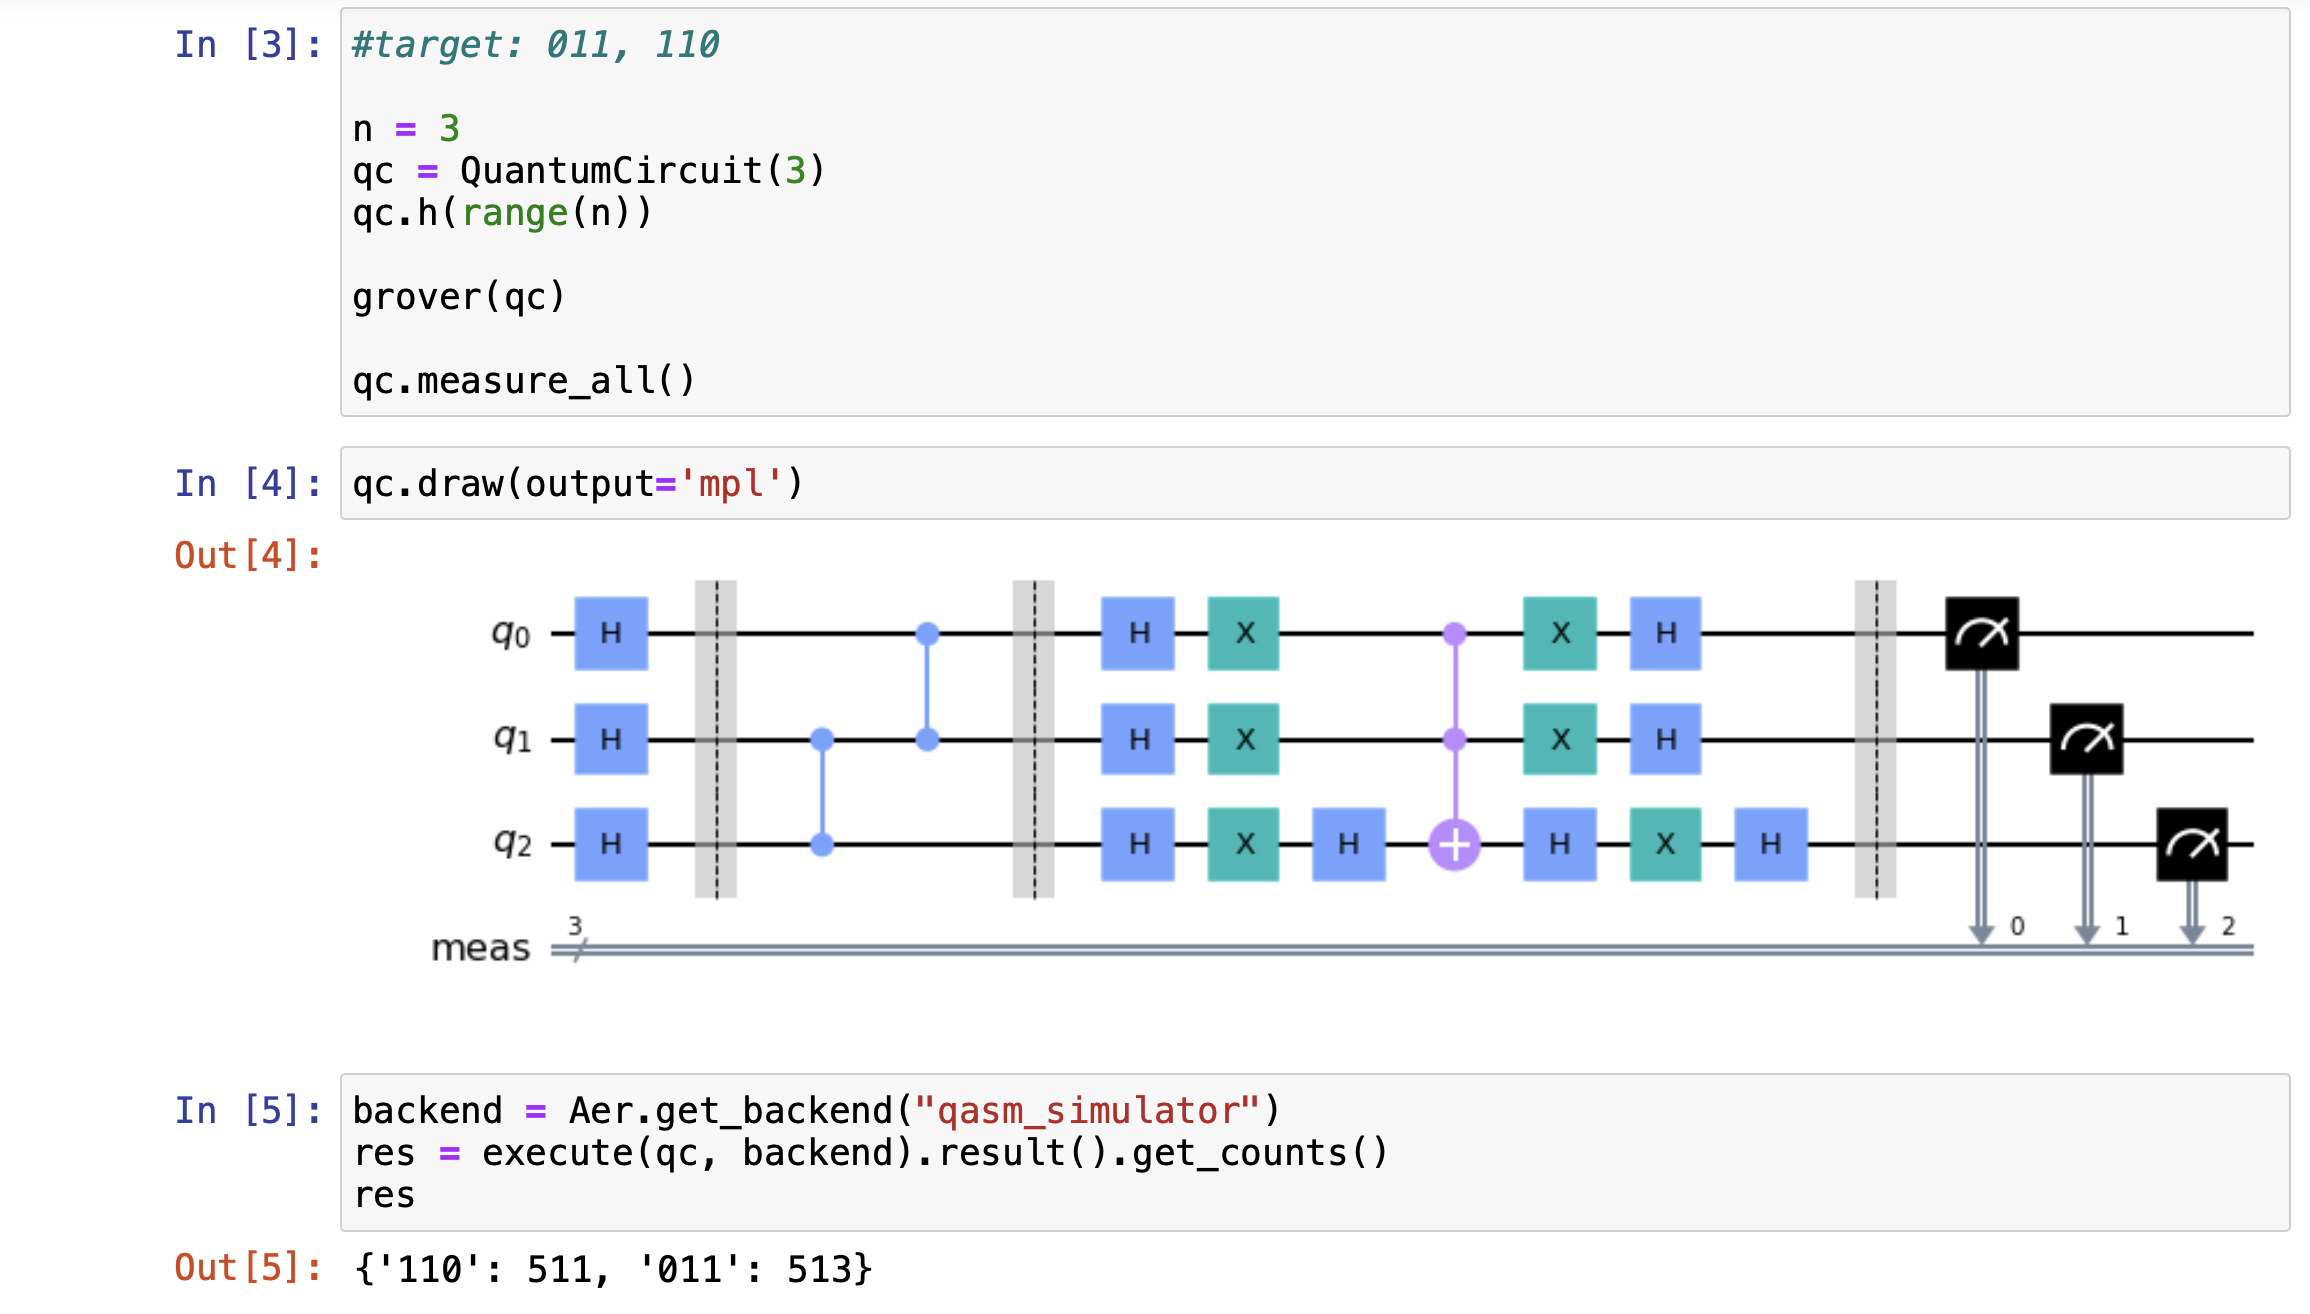Screen dimensions: 2310x1314
Task: Click the last barrier before measurements
Action: (x=1875, y=739)
